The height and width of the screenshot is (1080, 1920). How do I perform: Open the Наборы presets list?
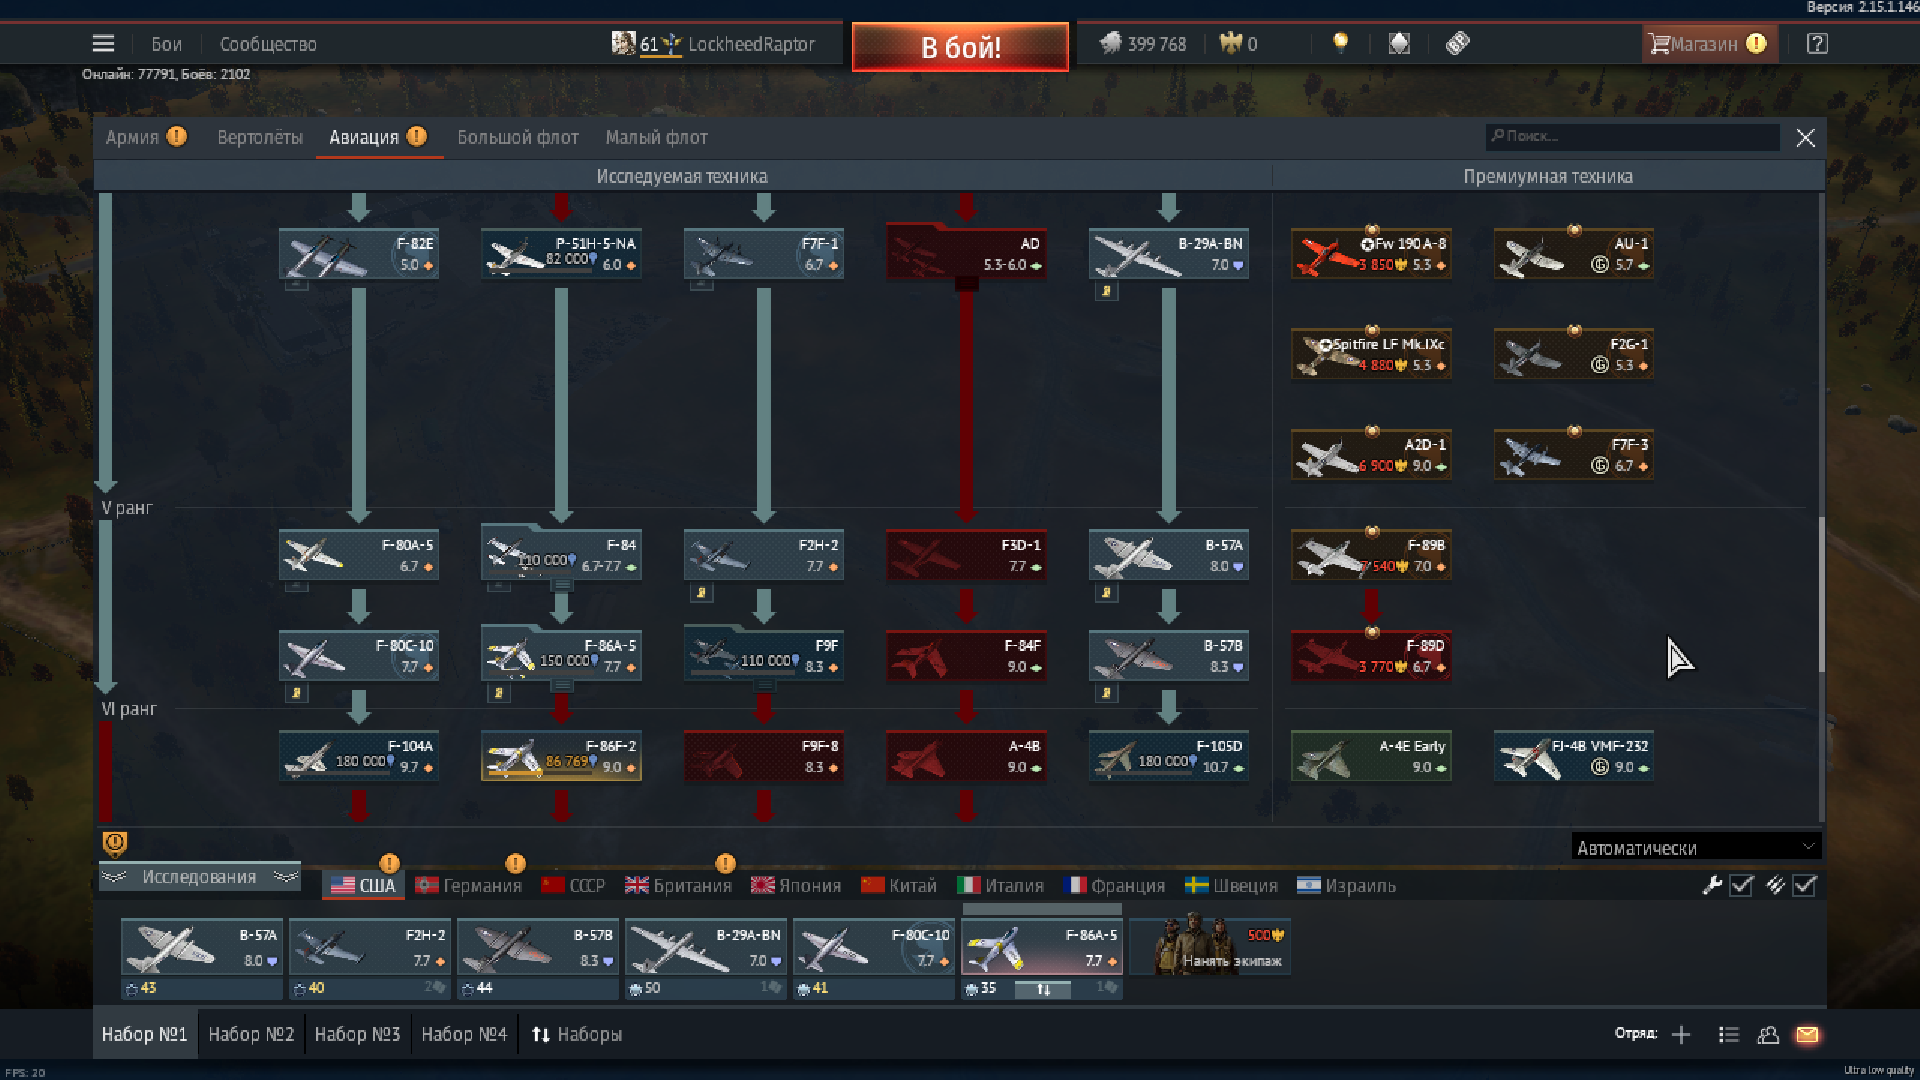point(576,1034)
